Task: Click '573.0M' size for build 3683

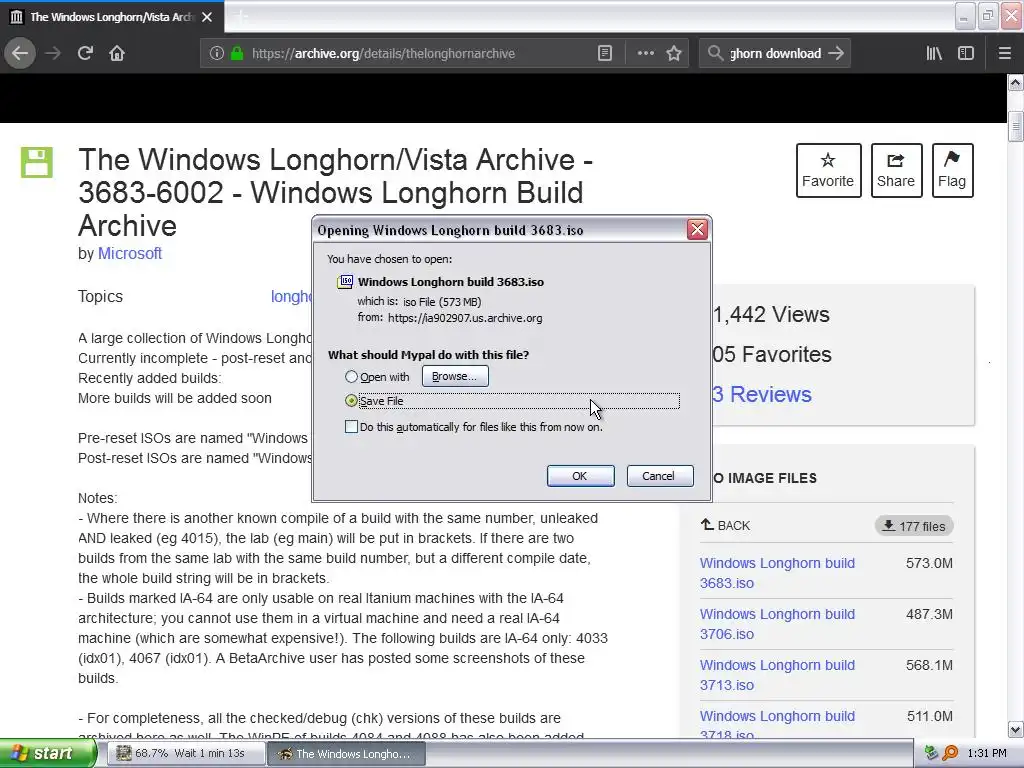Action: point(929,563)
